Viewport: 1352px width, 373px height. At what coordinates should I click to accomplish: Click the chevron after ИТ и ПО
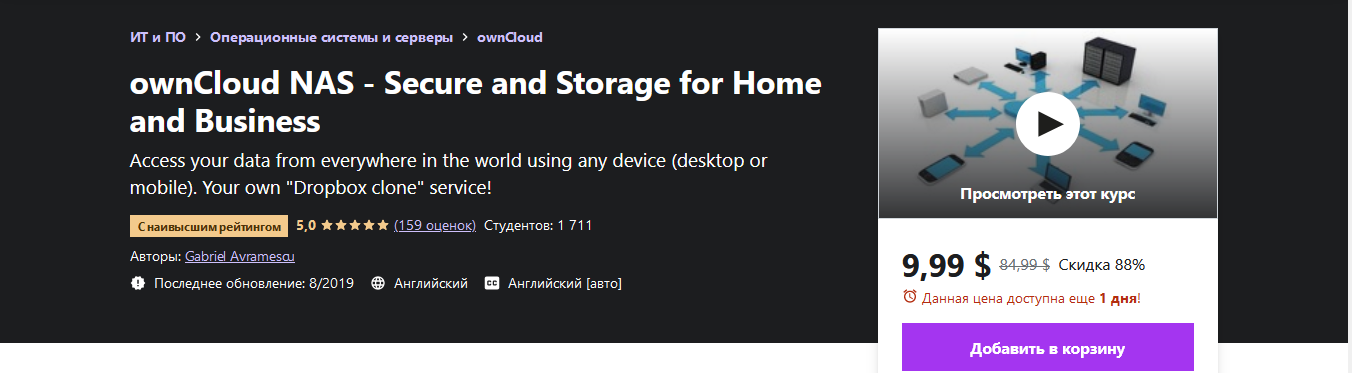(x=198, y=38)
